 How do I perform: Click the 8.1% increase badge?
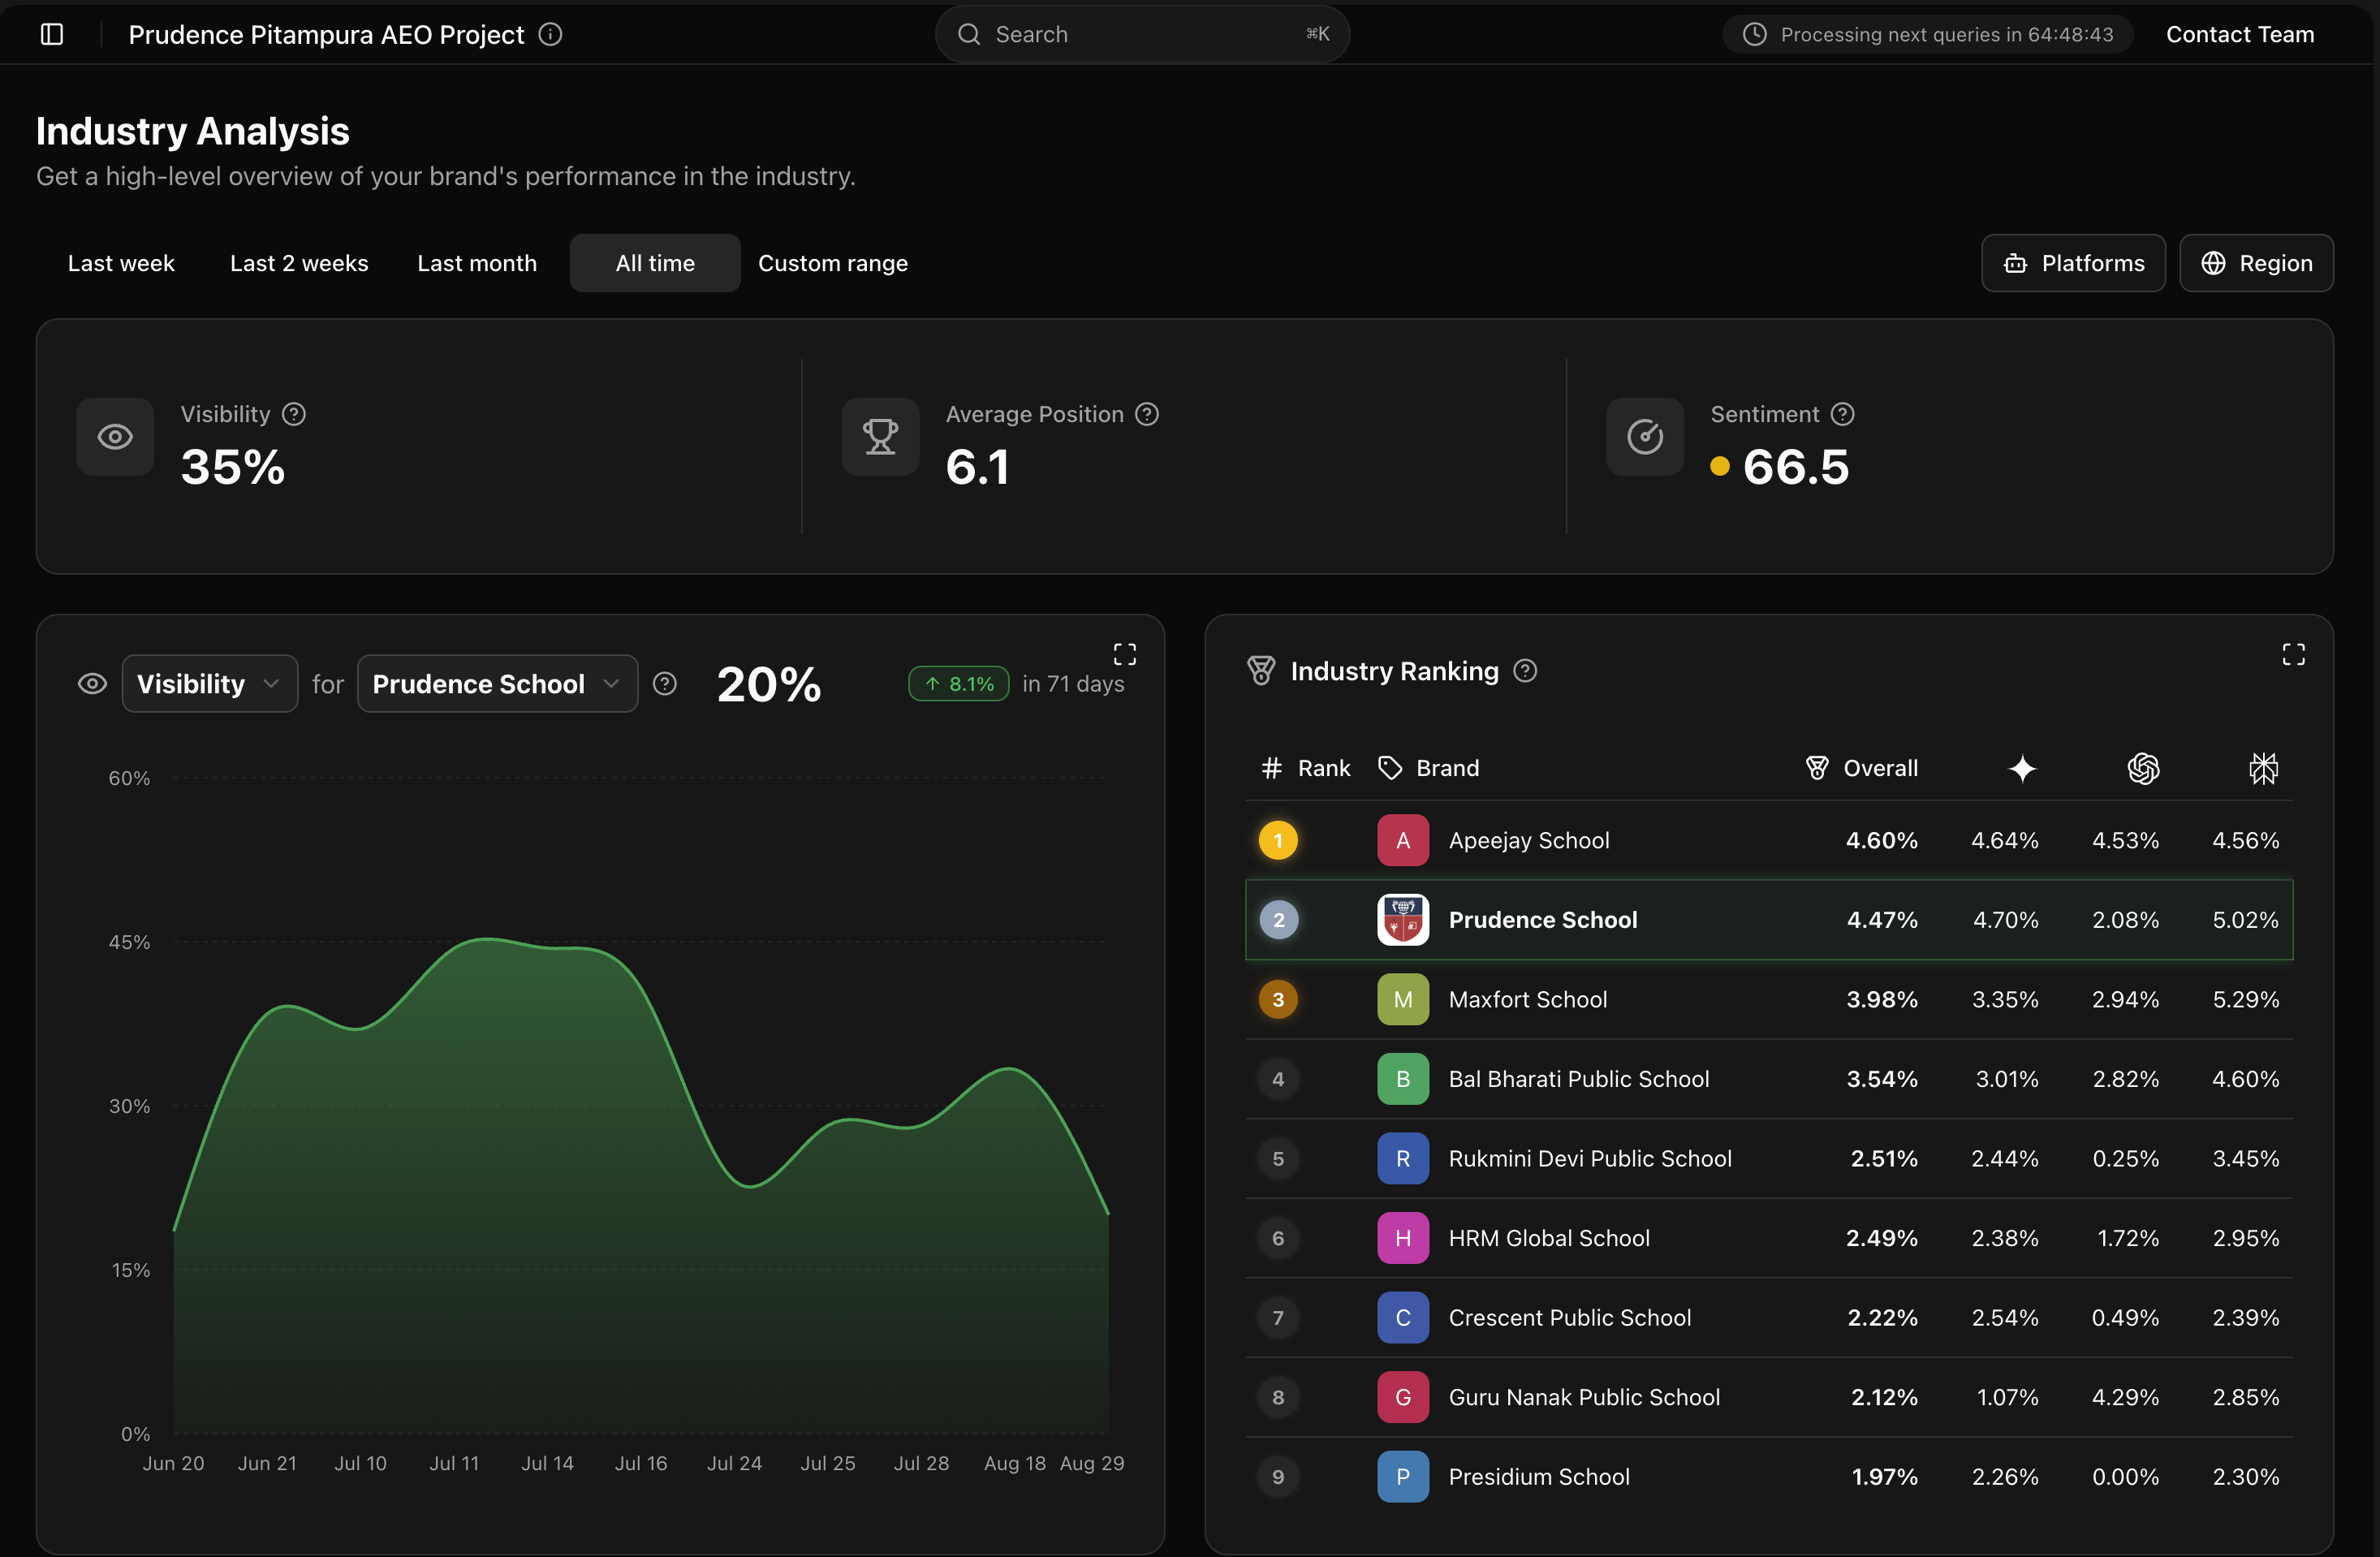[x=959, y=684]
